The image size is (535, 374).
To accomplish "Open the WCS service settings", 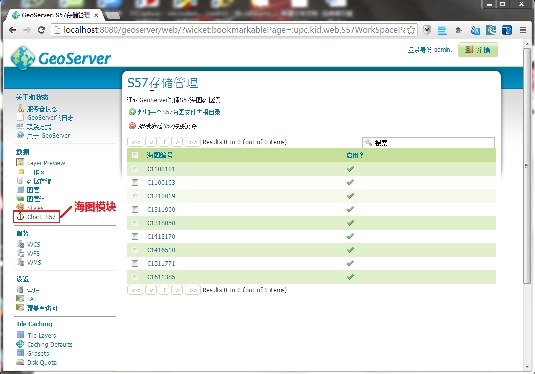I will (33, 244).
